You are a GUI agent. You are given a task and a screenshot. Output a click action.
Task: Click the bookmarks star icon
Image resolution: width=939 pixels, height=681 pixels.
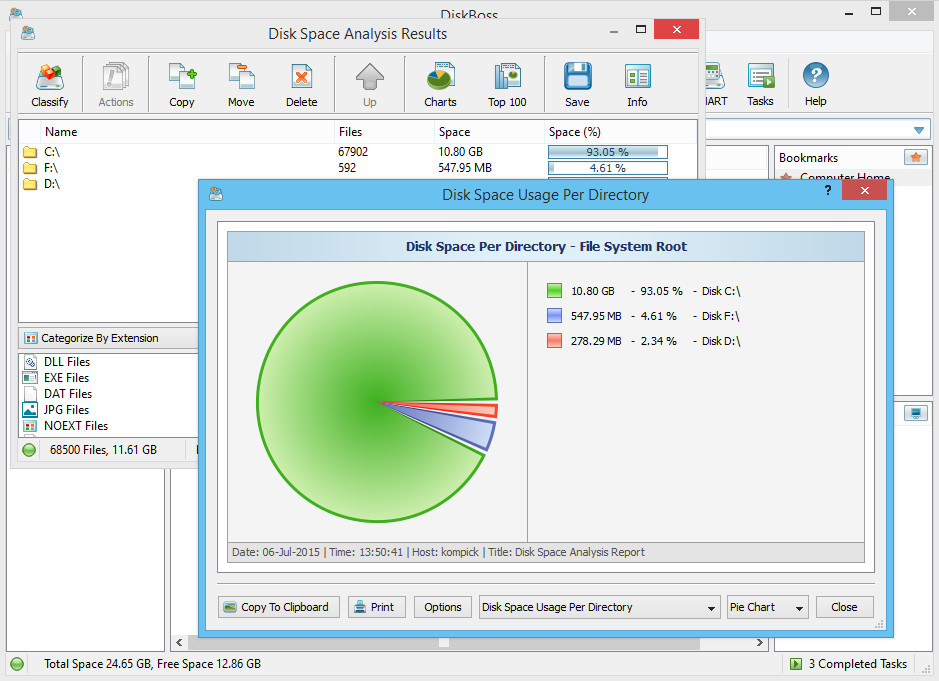pyautogui.click(x=916, y=157)
